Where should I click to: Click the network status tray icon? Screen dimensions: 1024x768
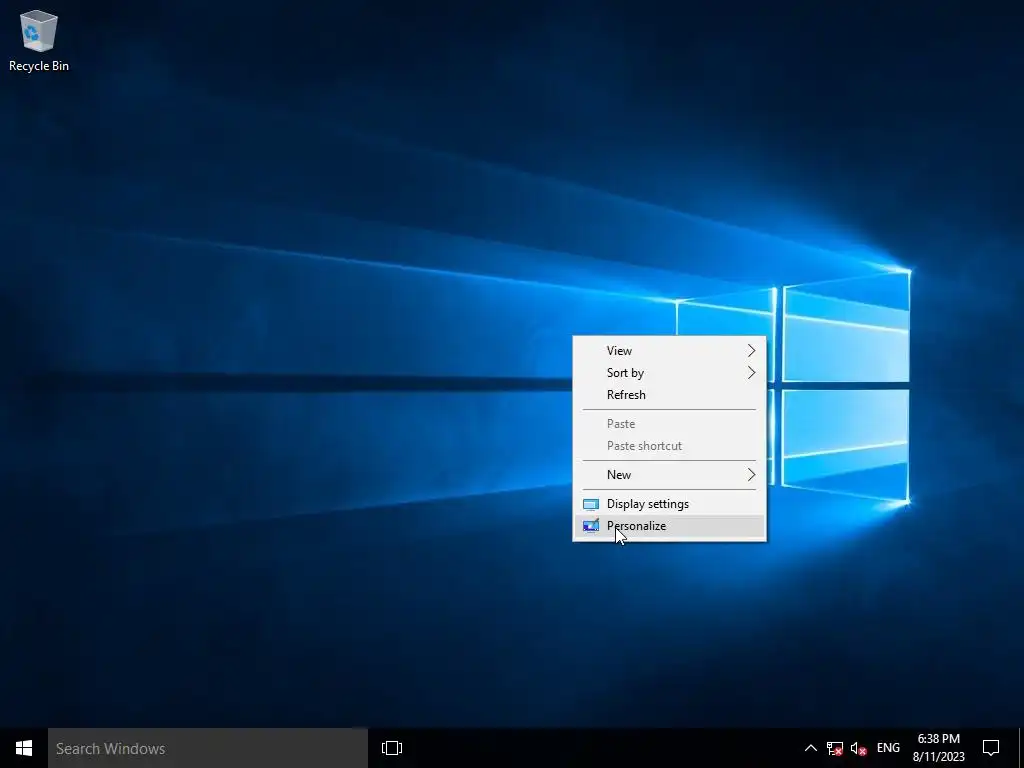click(x=835, y=748)
